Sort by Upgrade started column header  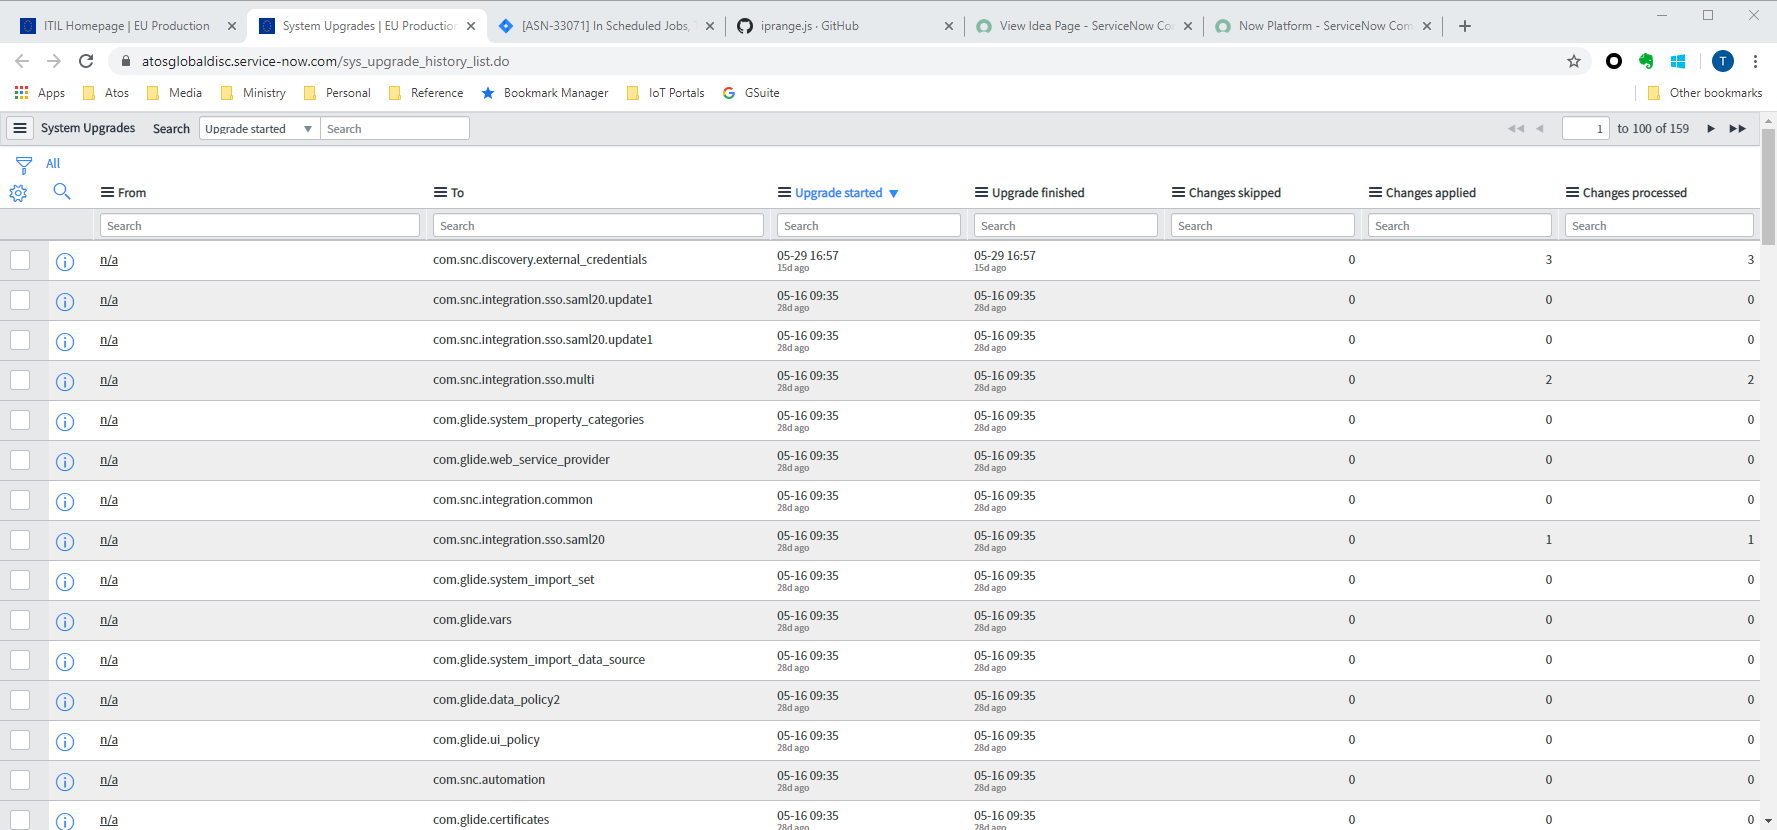(838, 193)
